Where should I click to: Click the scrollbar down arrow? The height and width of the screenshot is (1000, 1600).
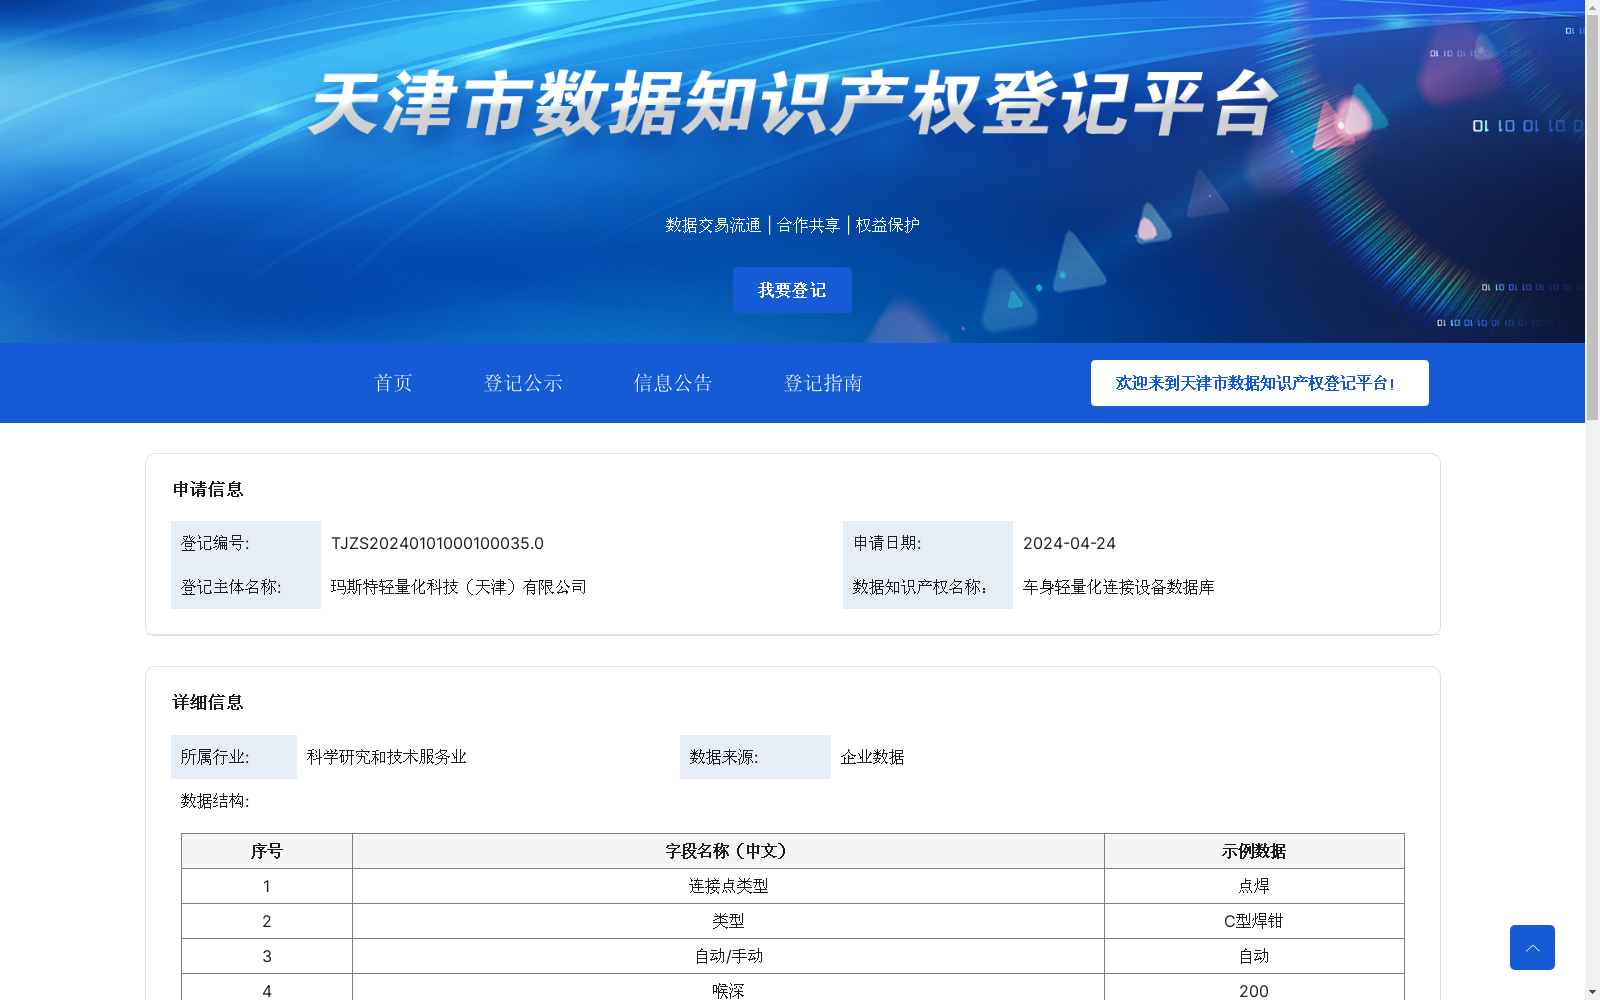tap(1592, 993)
